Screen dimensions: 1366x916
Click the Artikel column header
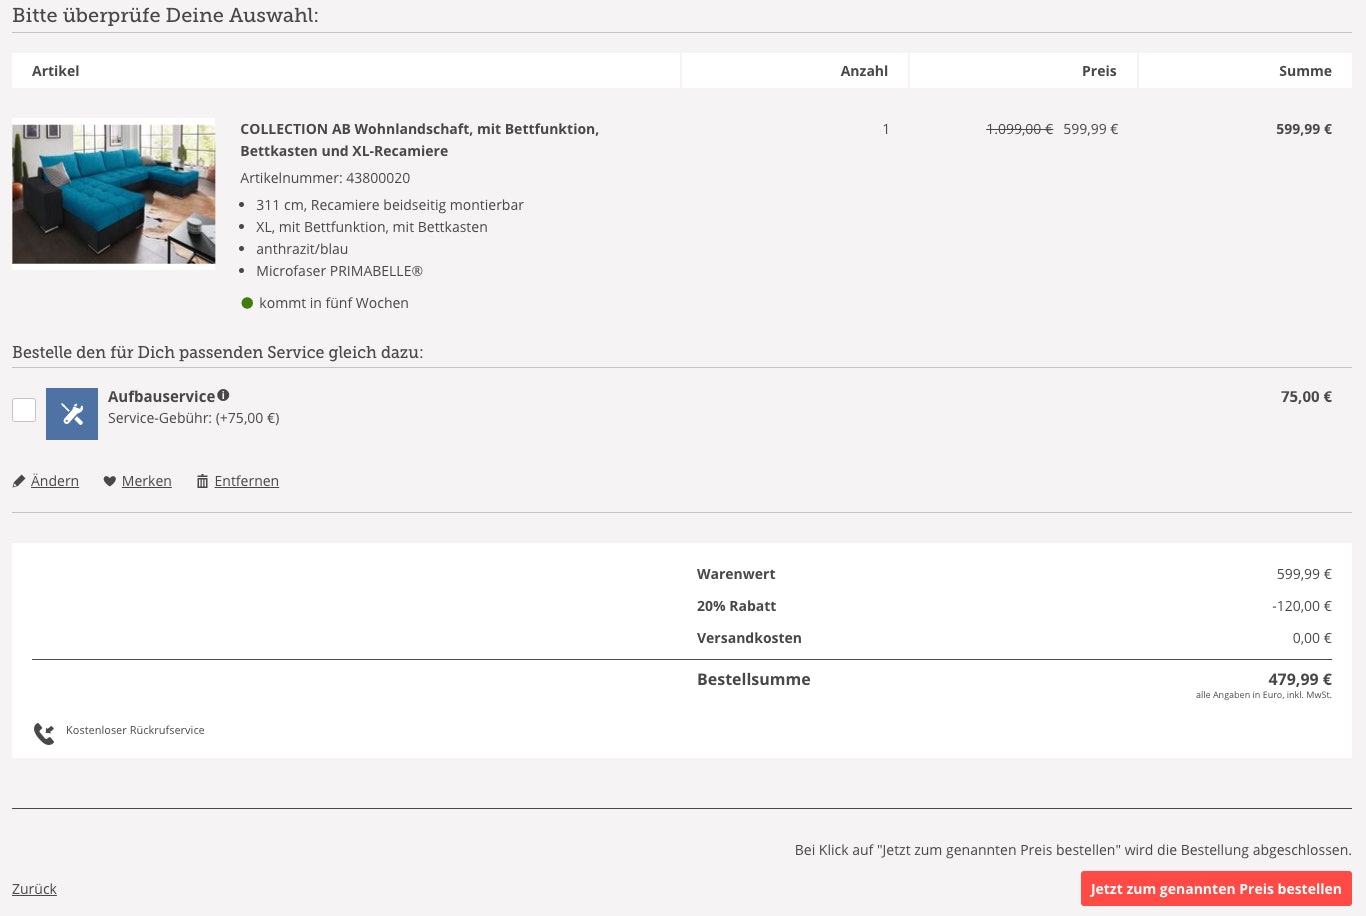click(56, 71)
